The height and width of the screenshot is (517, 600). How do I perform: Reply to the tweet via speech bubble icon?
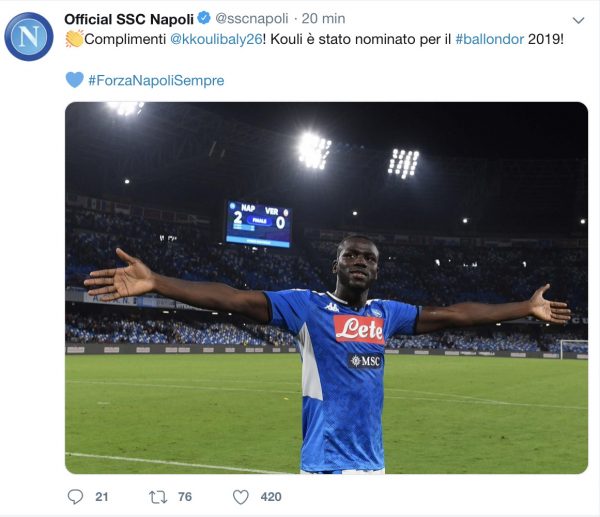click(75, 496)
